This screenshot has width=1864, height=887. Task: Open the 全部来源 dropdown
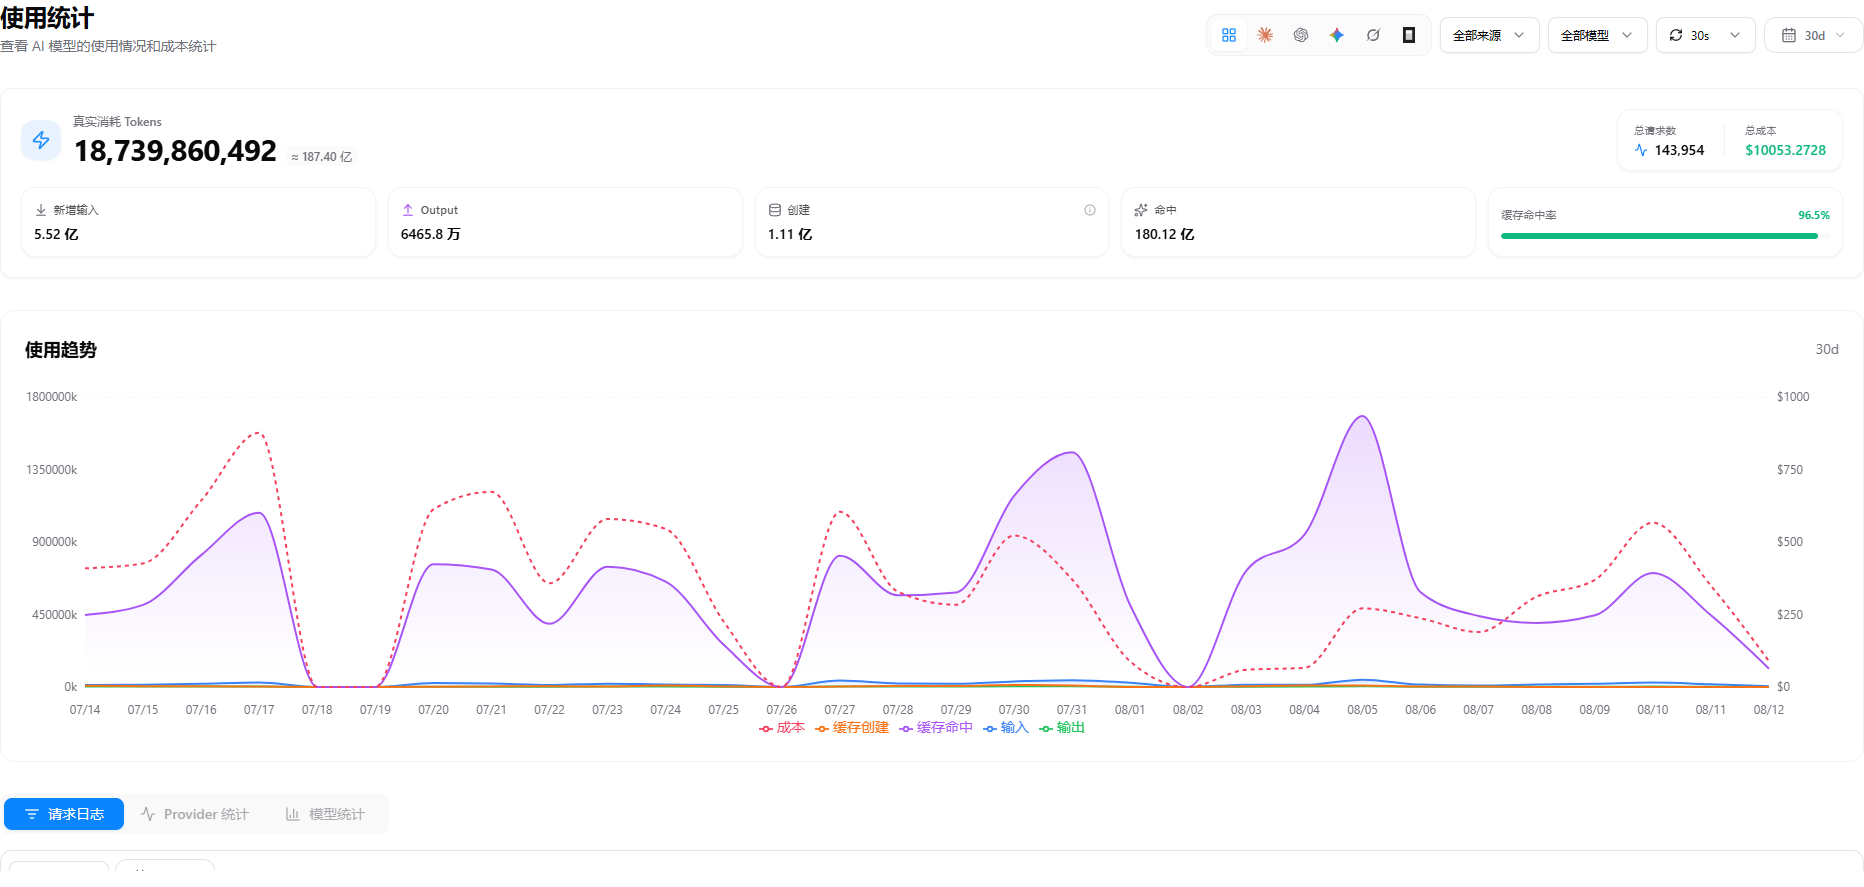click(1490, 35)
